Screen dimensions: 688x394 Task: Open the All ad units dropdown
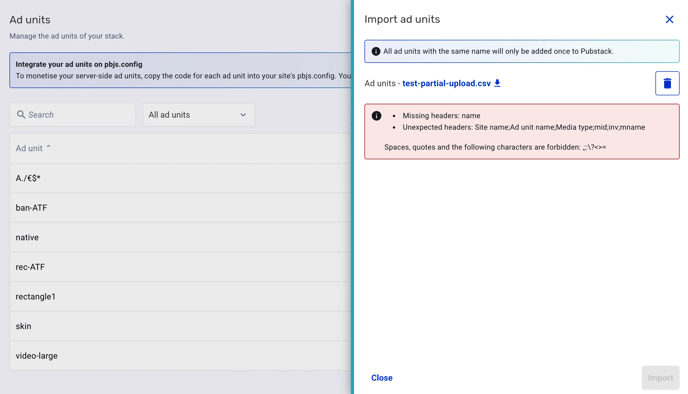coord(198,115)
